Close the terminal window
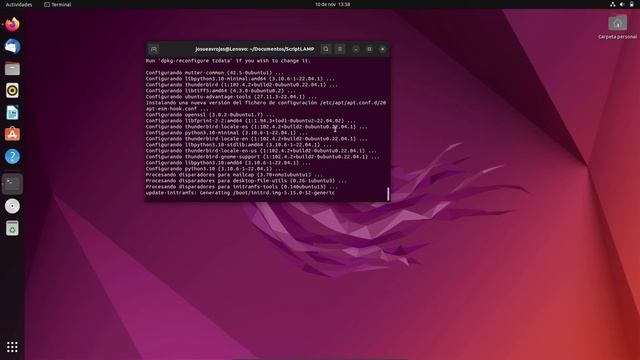 [x=383, y=49]
